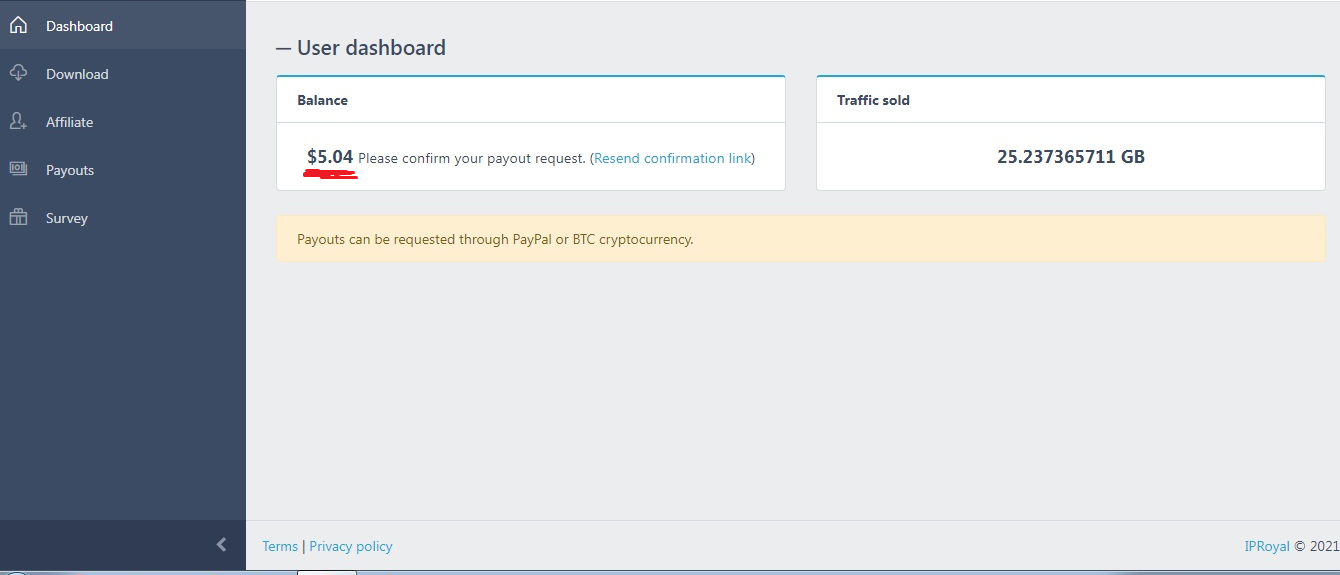
Task: Click the Resend confirmation link
Action: [672, 158]
